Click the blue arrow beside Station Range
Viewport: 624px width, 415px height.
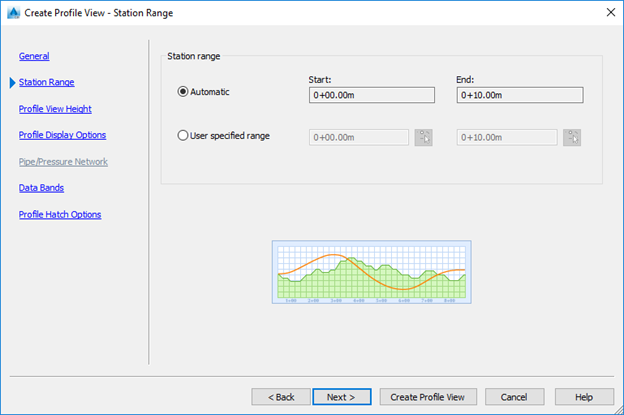click(x=11, y=83)
